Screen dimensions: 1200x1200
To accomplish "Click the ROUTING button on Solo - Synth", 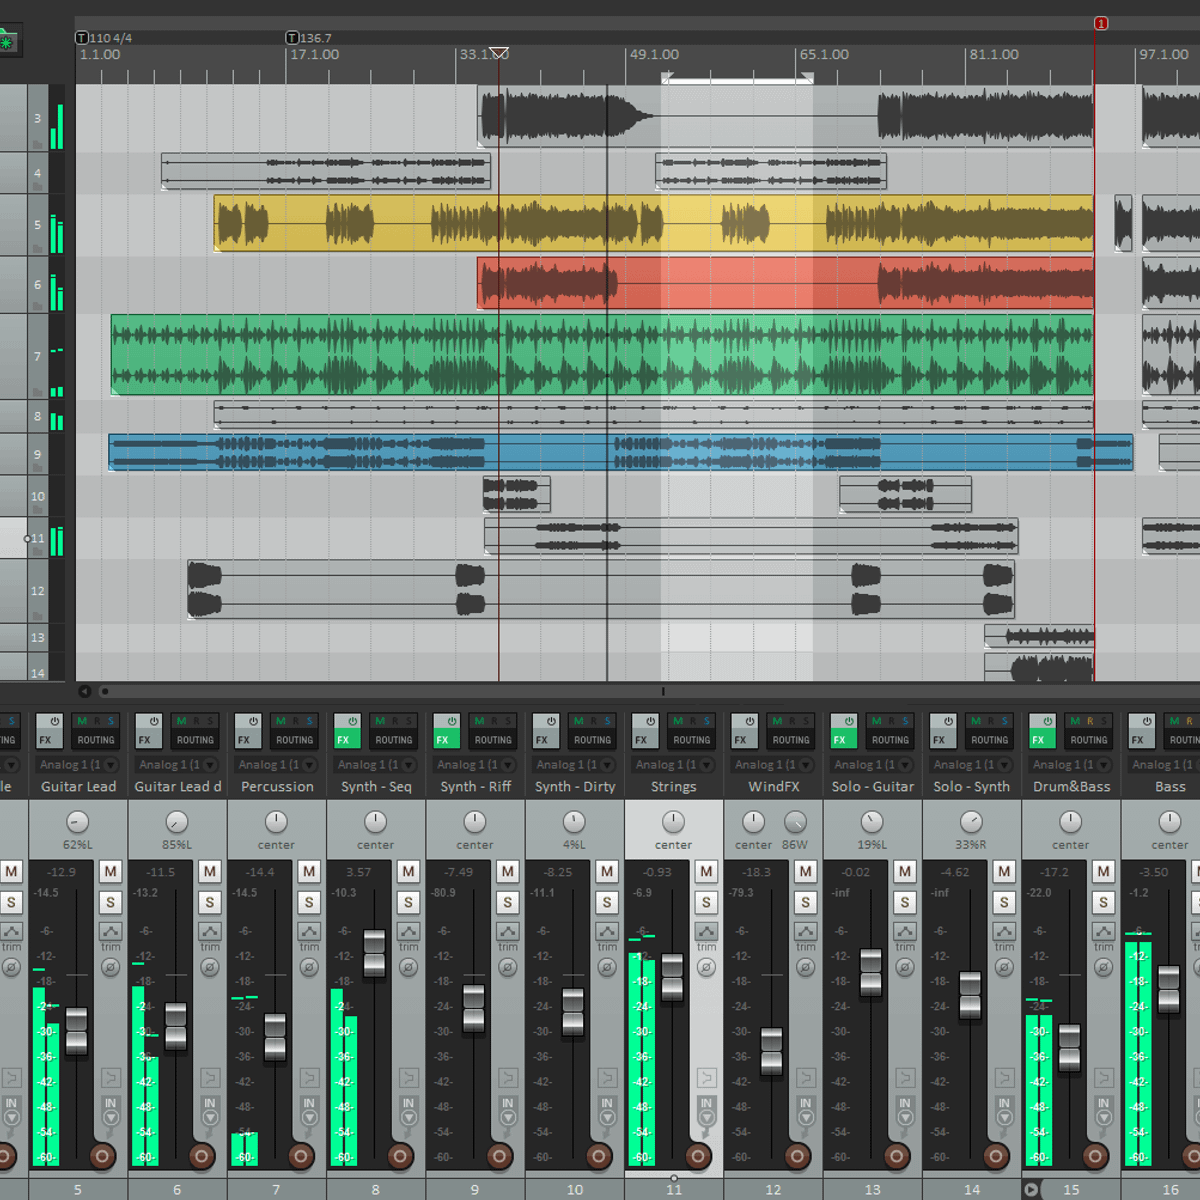I will click(x=989, y=740).
